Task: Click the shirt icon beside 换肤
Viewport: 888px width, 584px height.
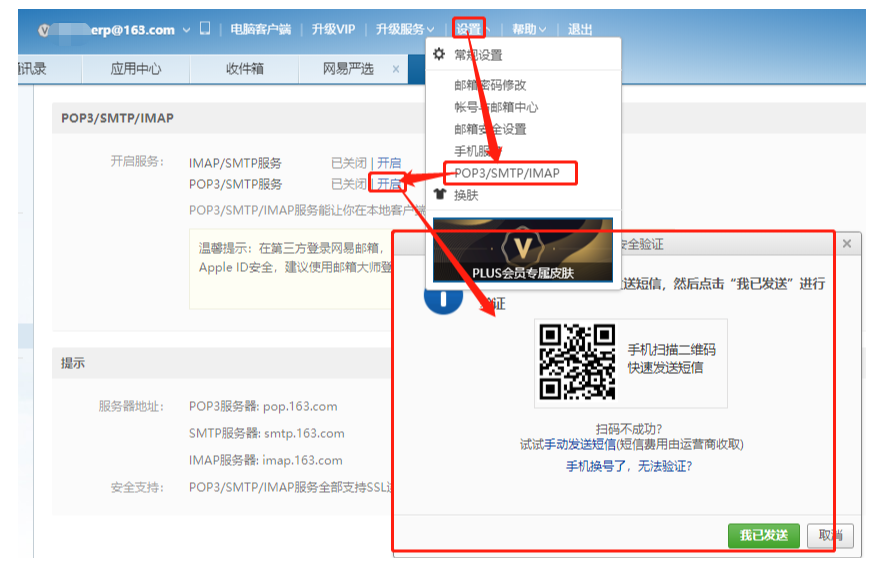Action: coord(440,194)
